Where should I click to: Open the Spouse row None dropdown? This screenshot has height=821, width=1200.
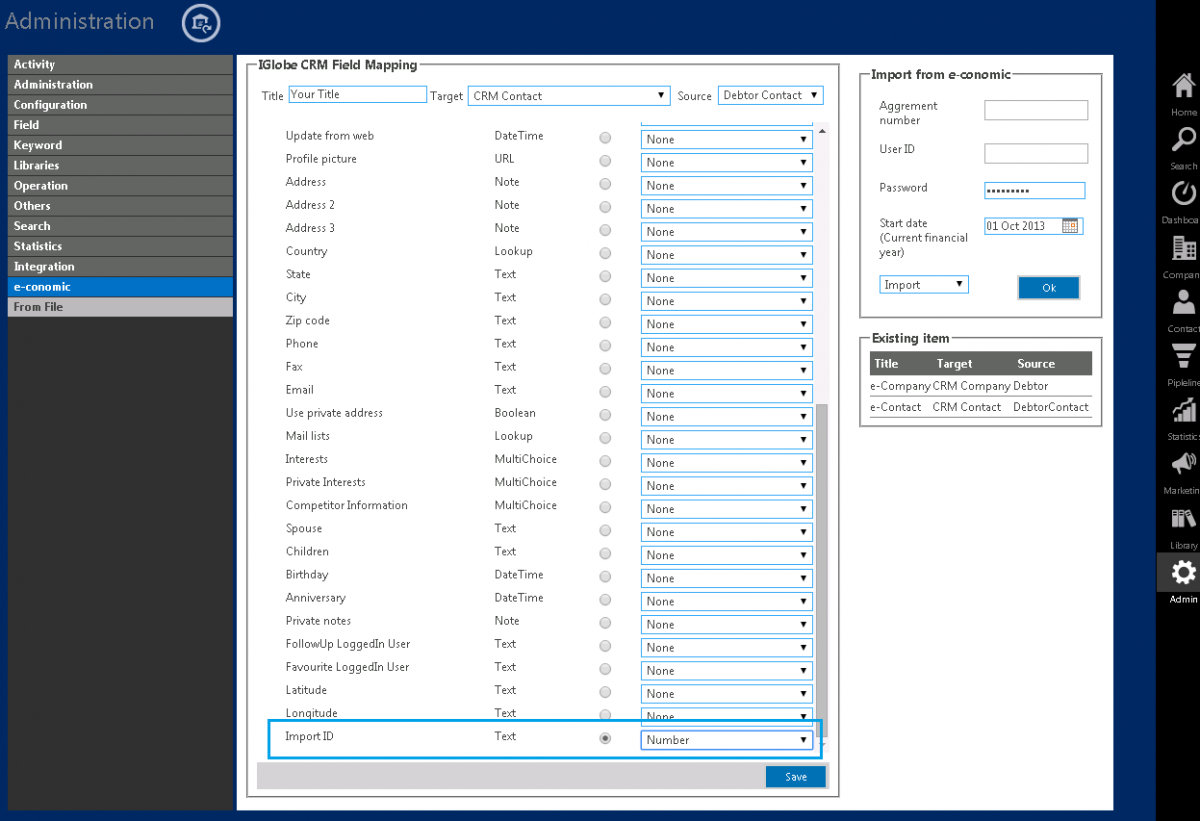click(726, 532)
